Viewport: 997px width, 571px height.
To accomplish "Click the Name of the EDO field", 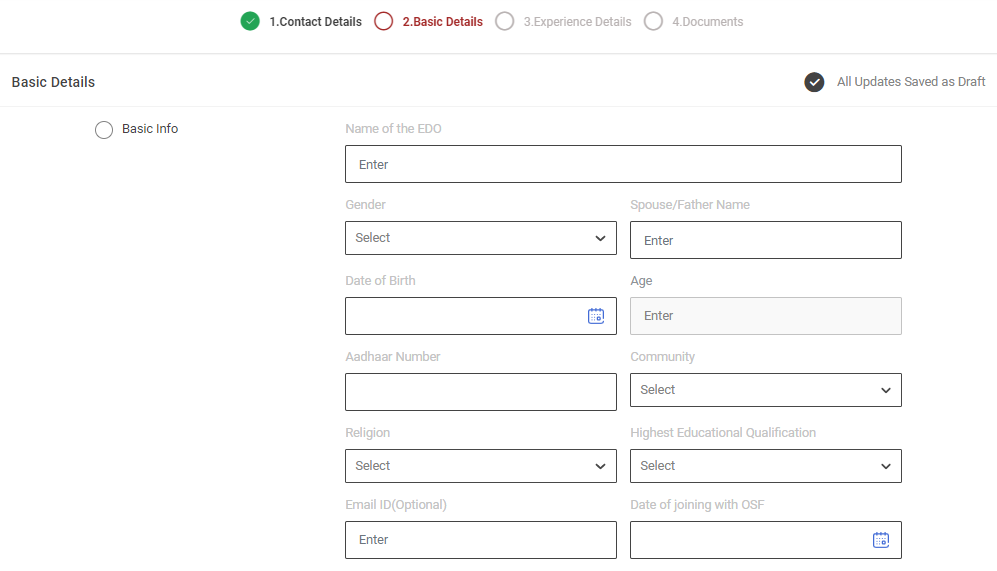I will [622, 164].
